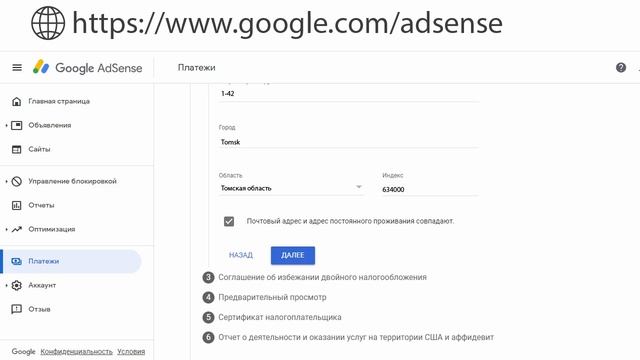Image resolution: width=640 pixels, height=360 pixels.
Task: Click the Google AdSense logo
Action: coord(87,68)
